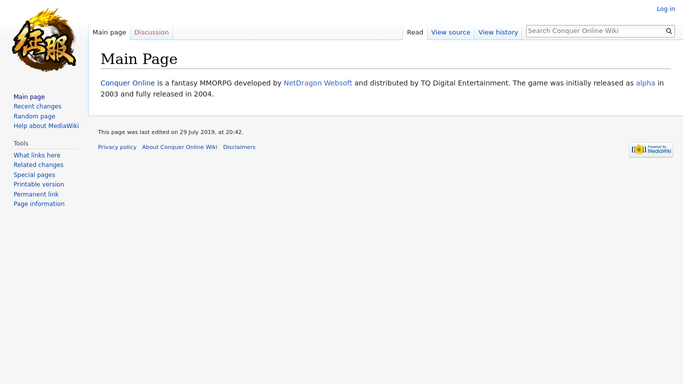Select the Read tab
Screen dimensions: 683x384
point(415,32)
